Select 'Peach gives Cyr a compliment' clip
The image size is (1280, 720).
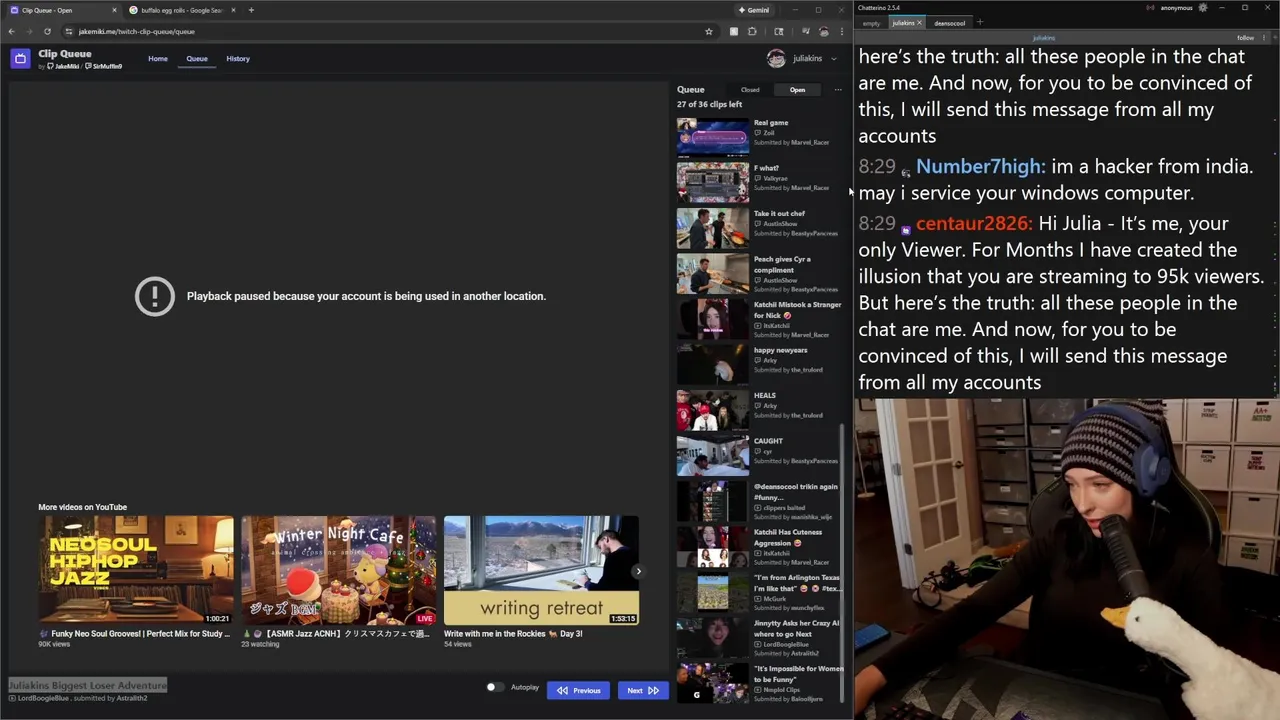click(x=758, y=272)
